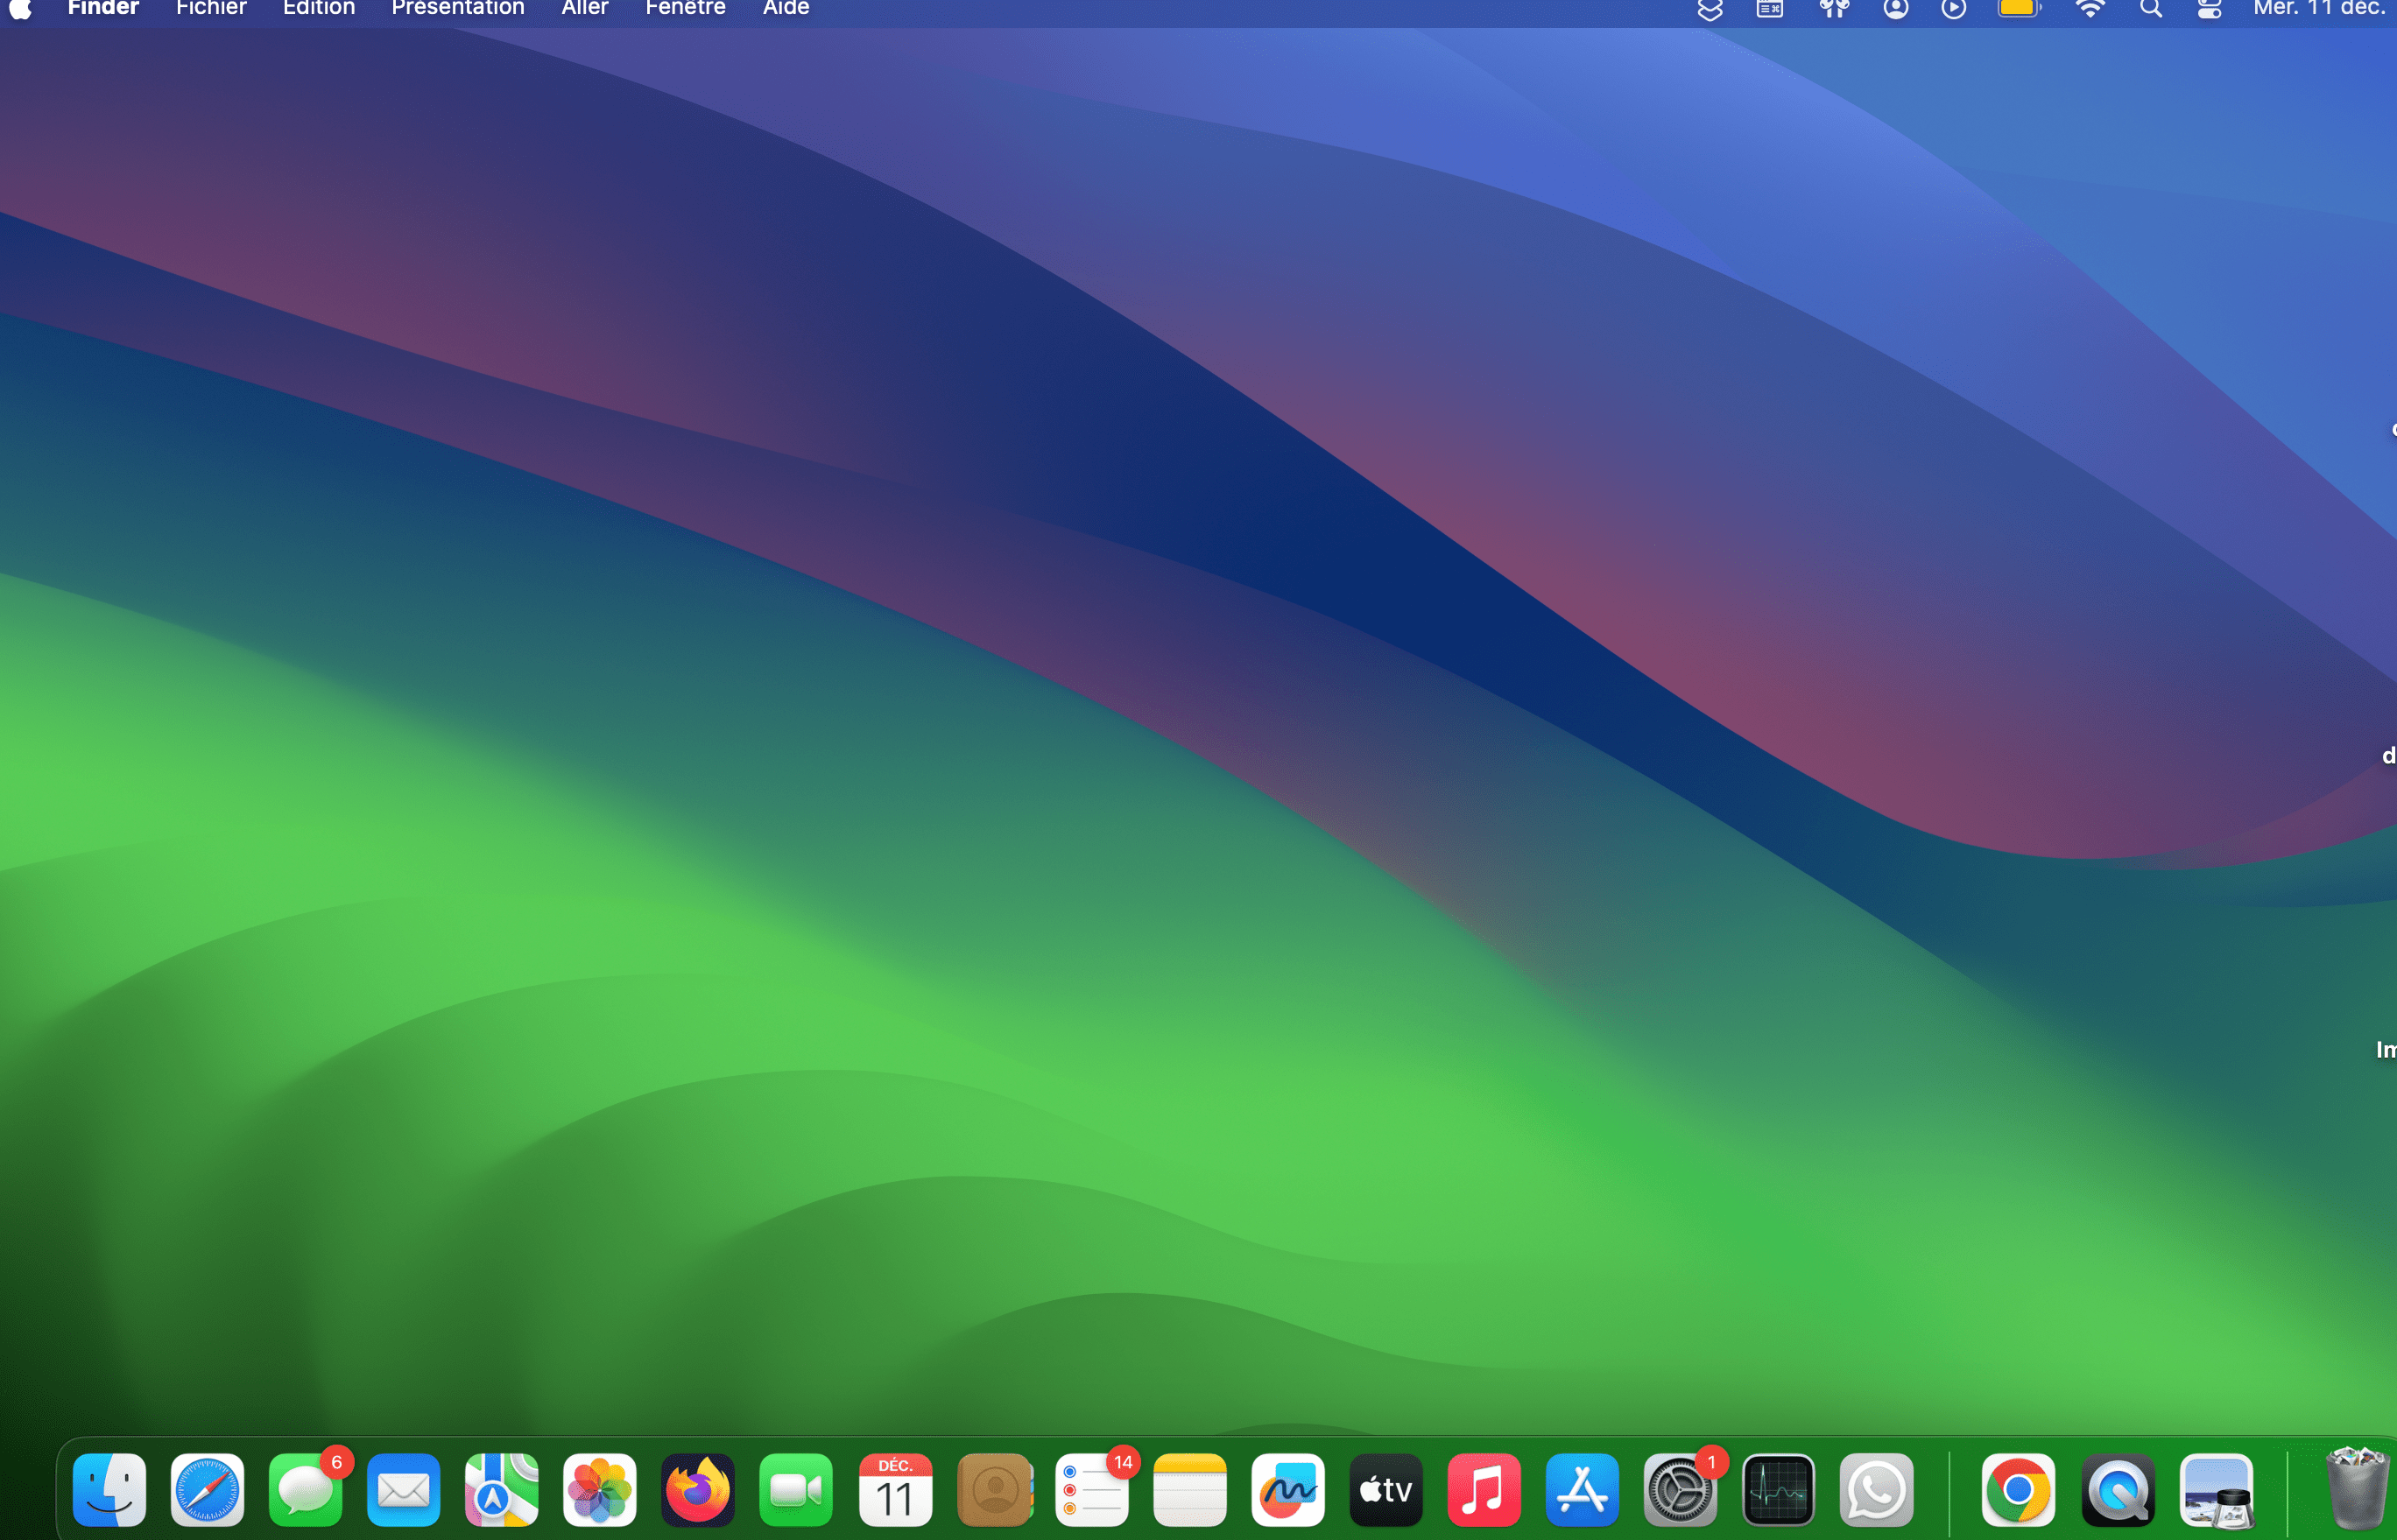2397x1540 pixels.
Task: Open Activity Monitor in the Dock
Action: point(1778,1490)
